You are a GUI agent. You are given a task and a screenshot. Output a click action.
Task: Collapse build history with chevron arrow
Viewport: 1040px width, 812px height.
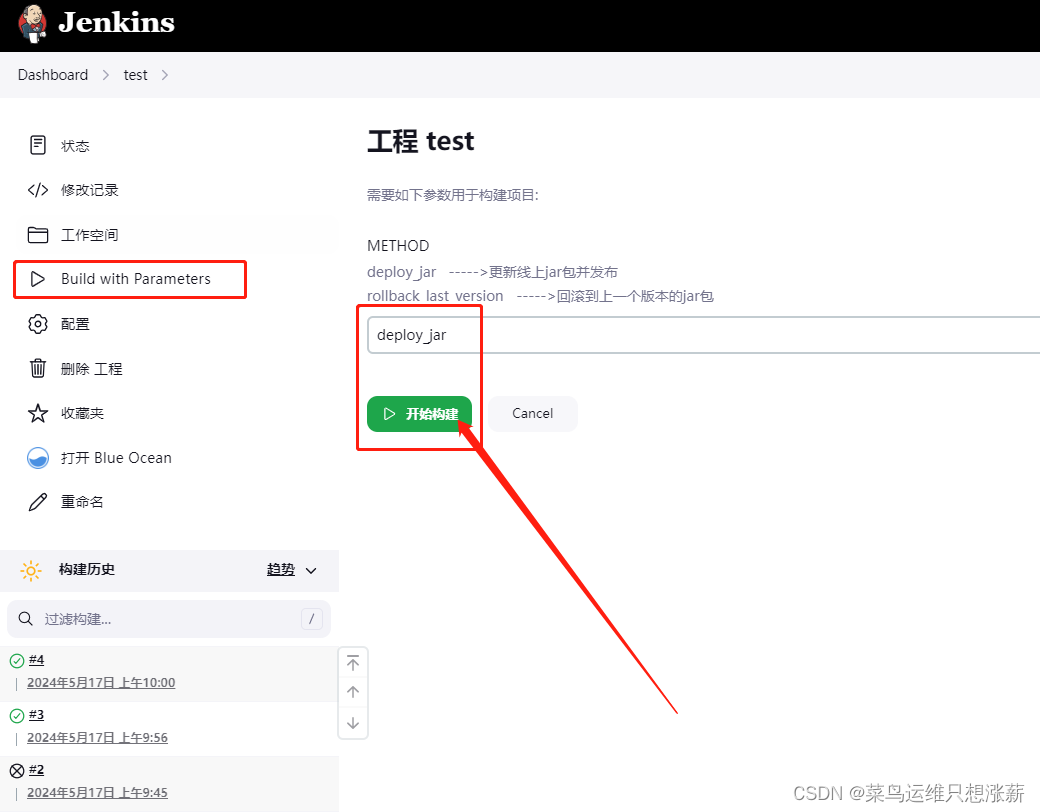click(x=311, y=571)
